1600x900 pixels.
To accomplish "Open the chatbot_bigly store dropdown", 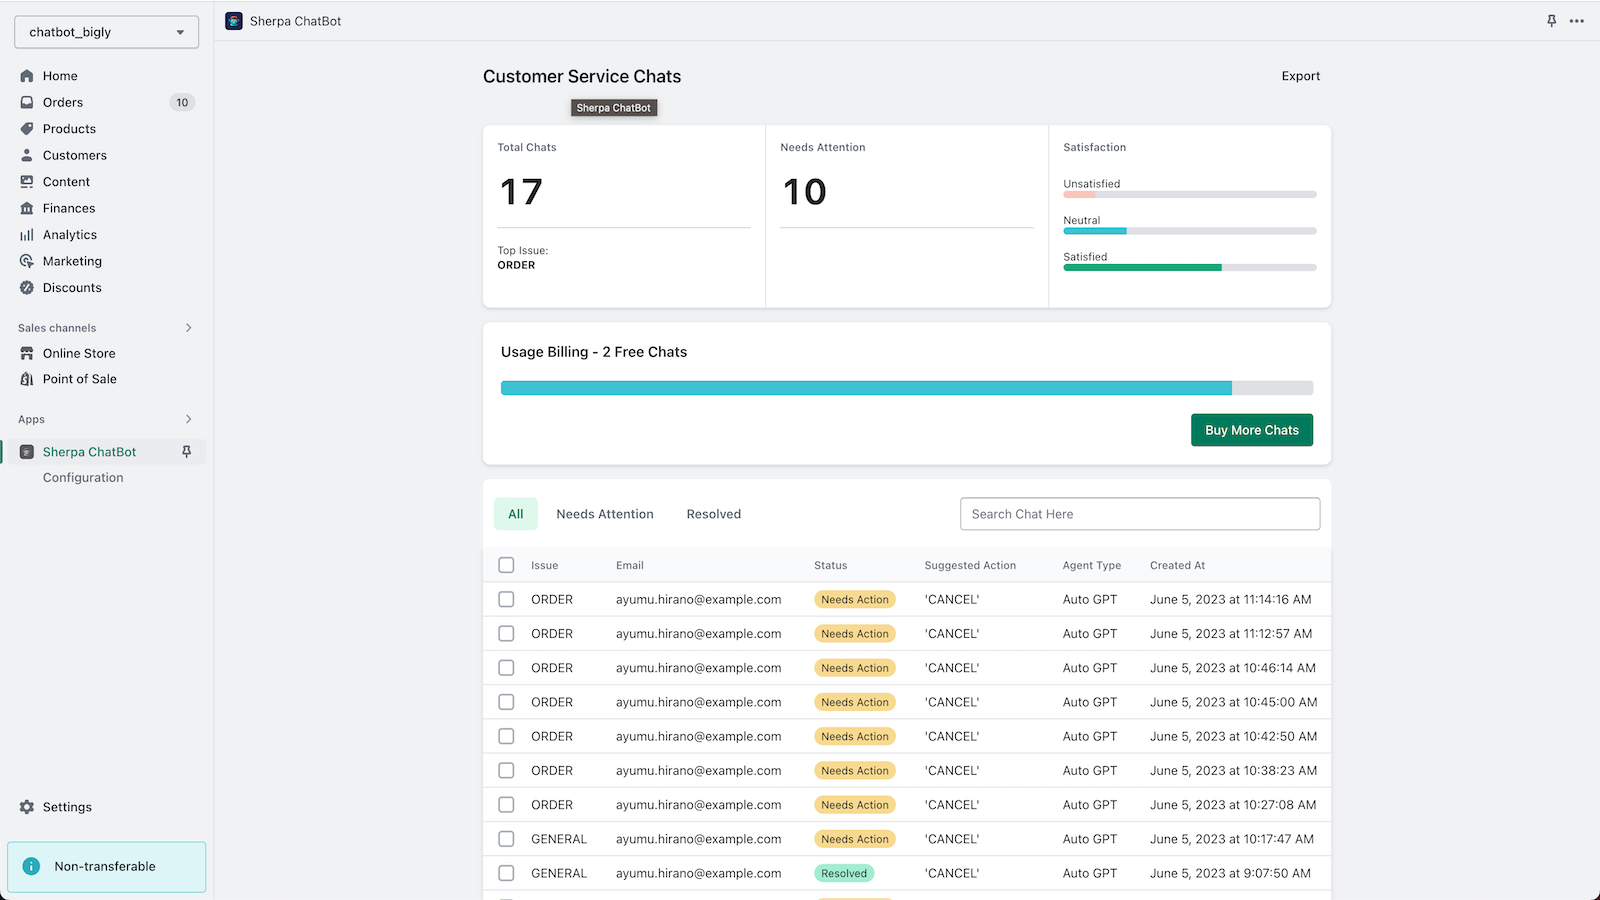I will coord(106,32).
